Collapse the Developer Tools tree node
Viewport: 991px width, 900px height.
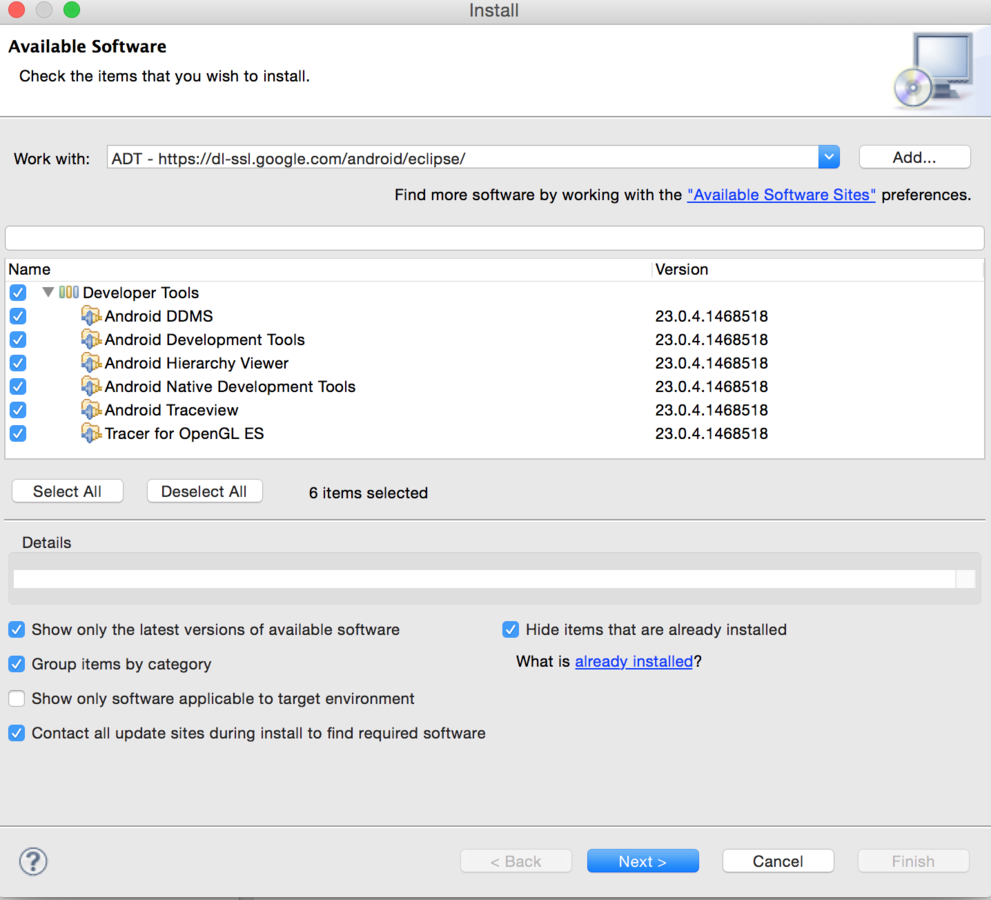(47, 292)
